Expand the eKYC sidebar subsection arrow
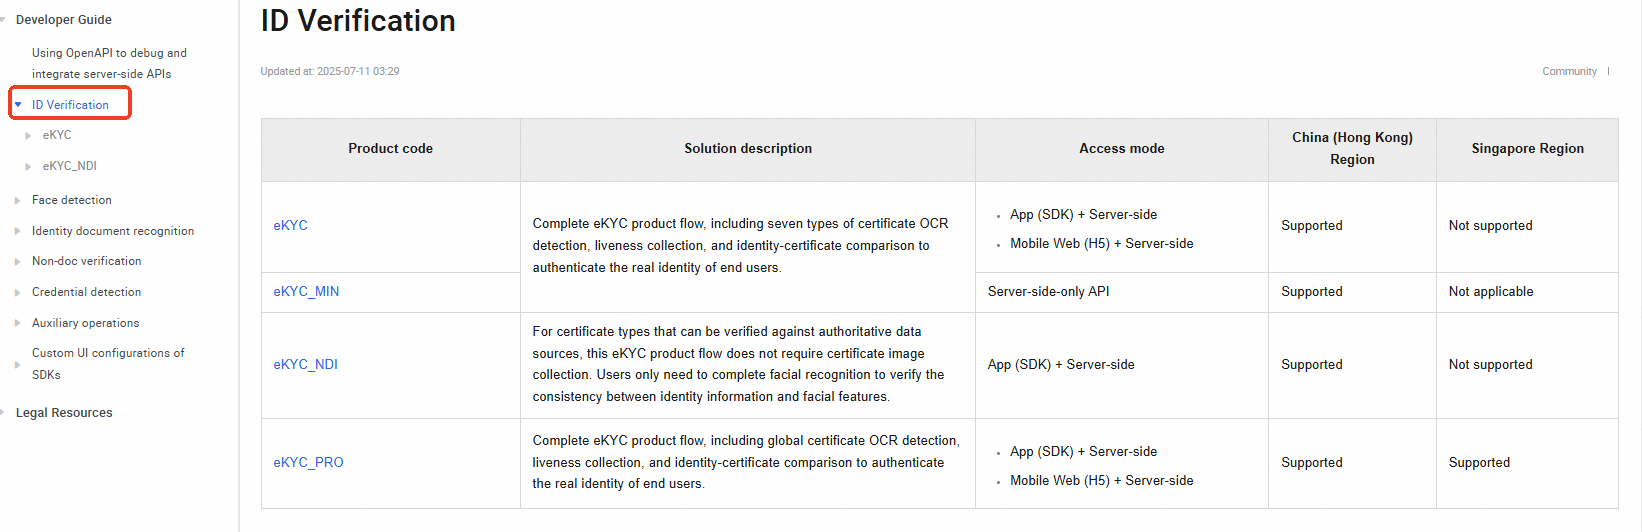The width and height of the screenshot is (1642, 532). 28,135
